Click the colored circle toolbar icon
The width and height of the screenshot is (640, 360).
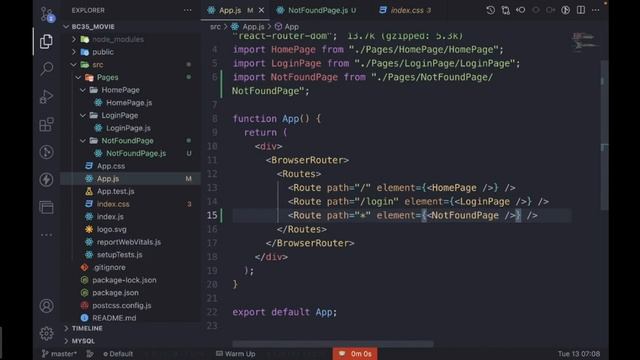[565, 10]
